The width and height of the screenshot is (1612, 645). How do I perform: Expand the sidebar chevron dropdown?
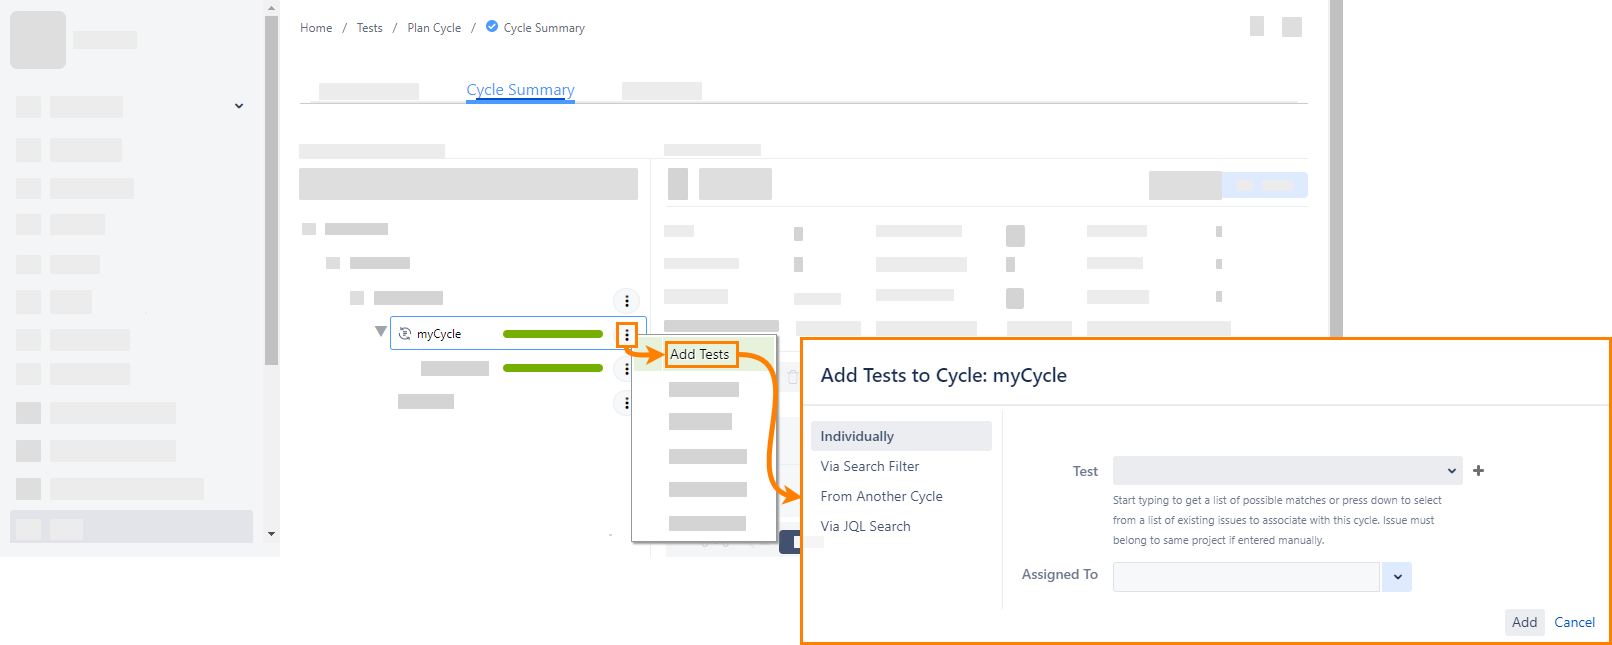point(239,106)
